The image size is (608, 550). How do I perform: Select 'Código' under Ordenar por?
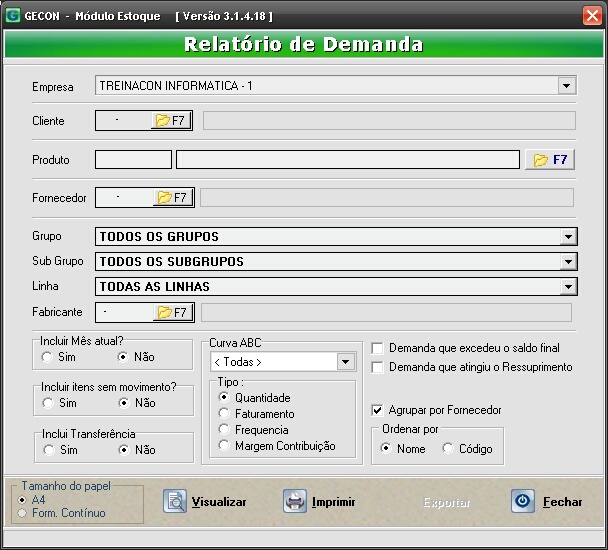point(448,449)
